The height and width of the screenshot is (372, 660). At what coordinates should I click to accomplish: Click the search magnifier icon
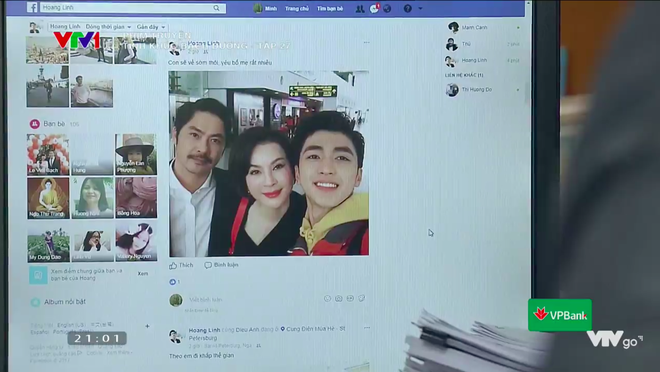216,8
